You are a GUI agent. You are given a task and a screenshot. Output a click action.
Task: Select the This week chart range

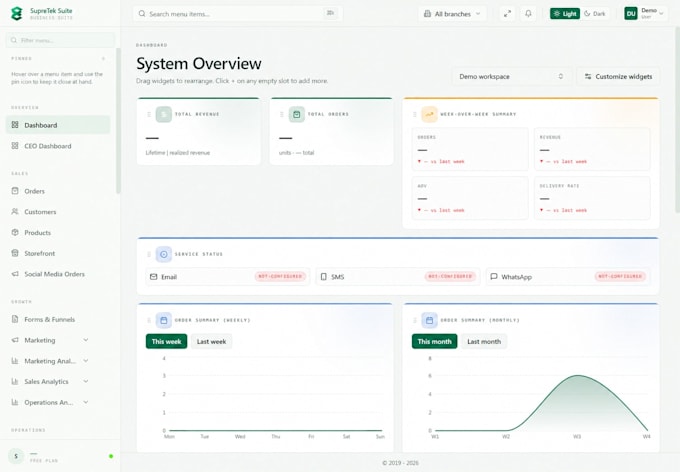tap(167, 341)
